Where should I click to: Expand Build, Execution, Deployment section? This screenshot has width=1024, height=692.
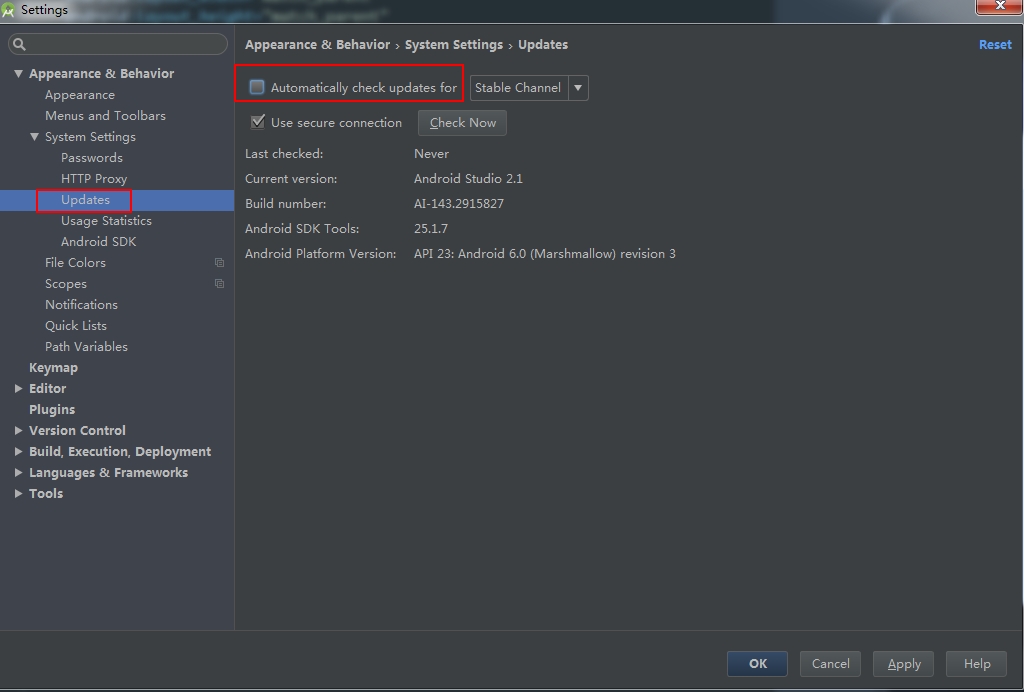(x=18, y=451)
